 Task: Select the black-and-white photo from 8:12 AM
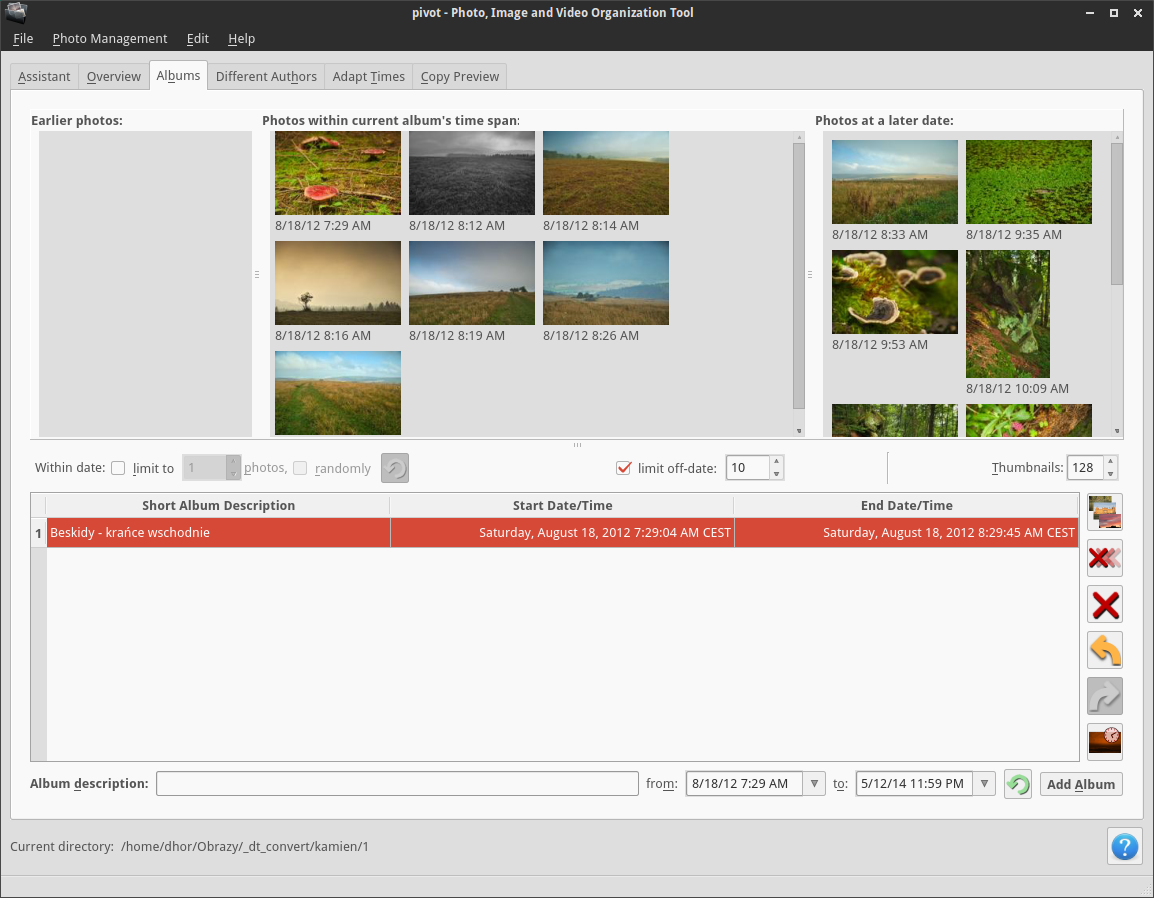[x=472, y=173]
